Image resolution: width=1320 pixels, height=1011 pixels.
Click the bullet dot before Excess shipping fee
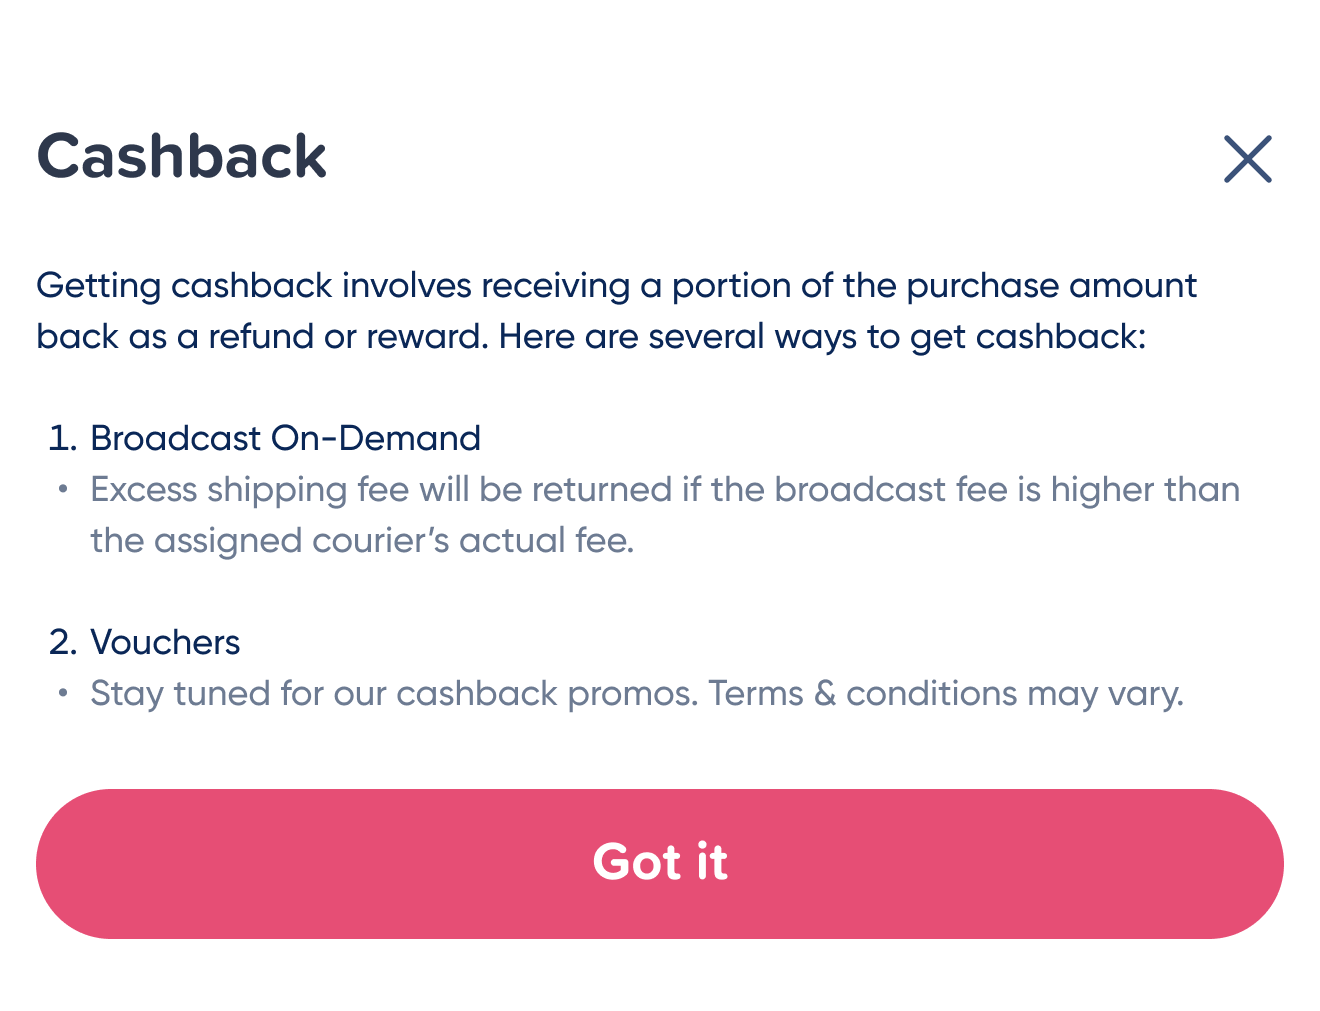(x=63, y=489)
